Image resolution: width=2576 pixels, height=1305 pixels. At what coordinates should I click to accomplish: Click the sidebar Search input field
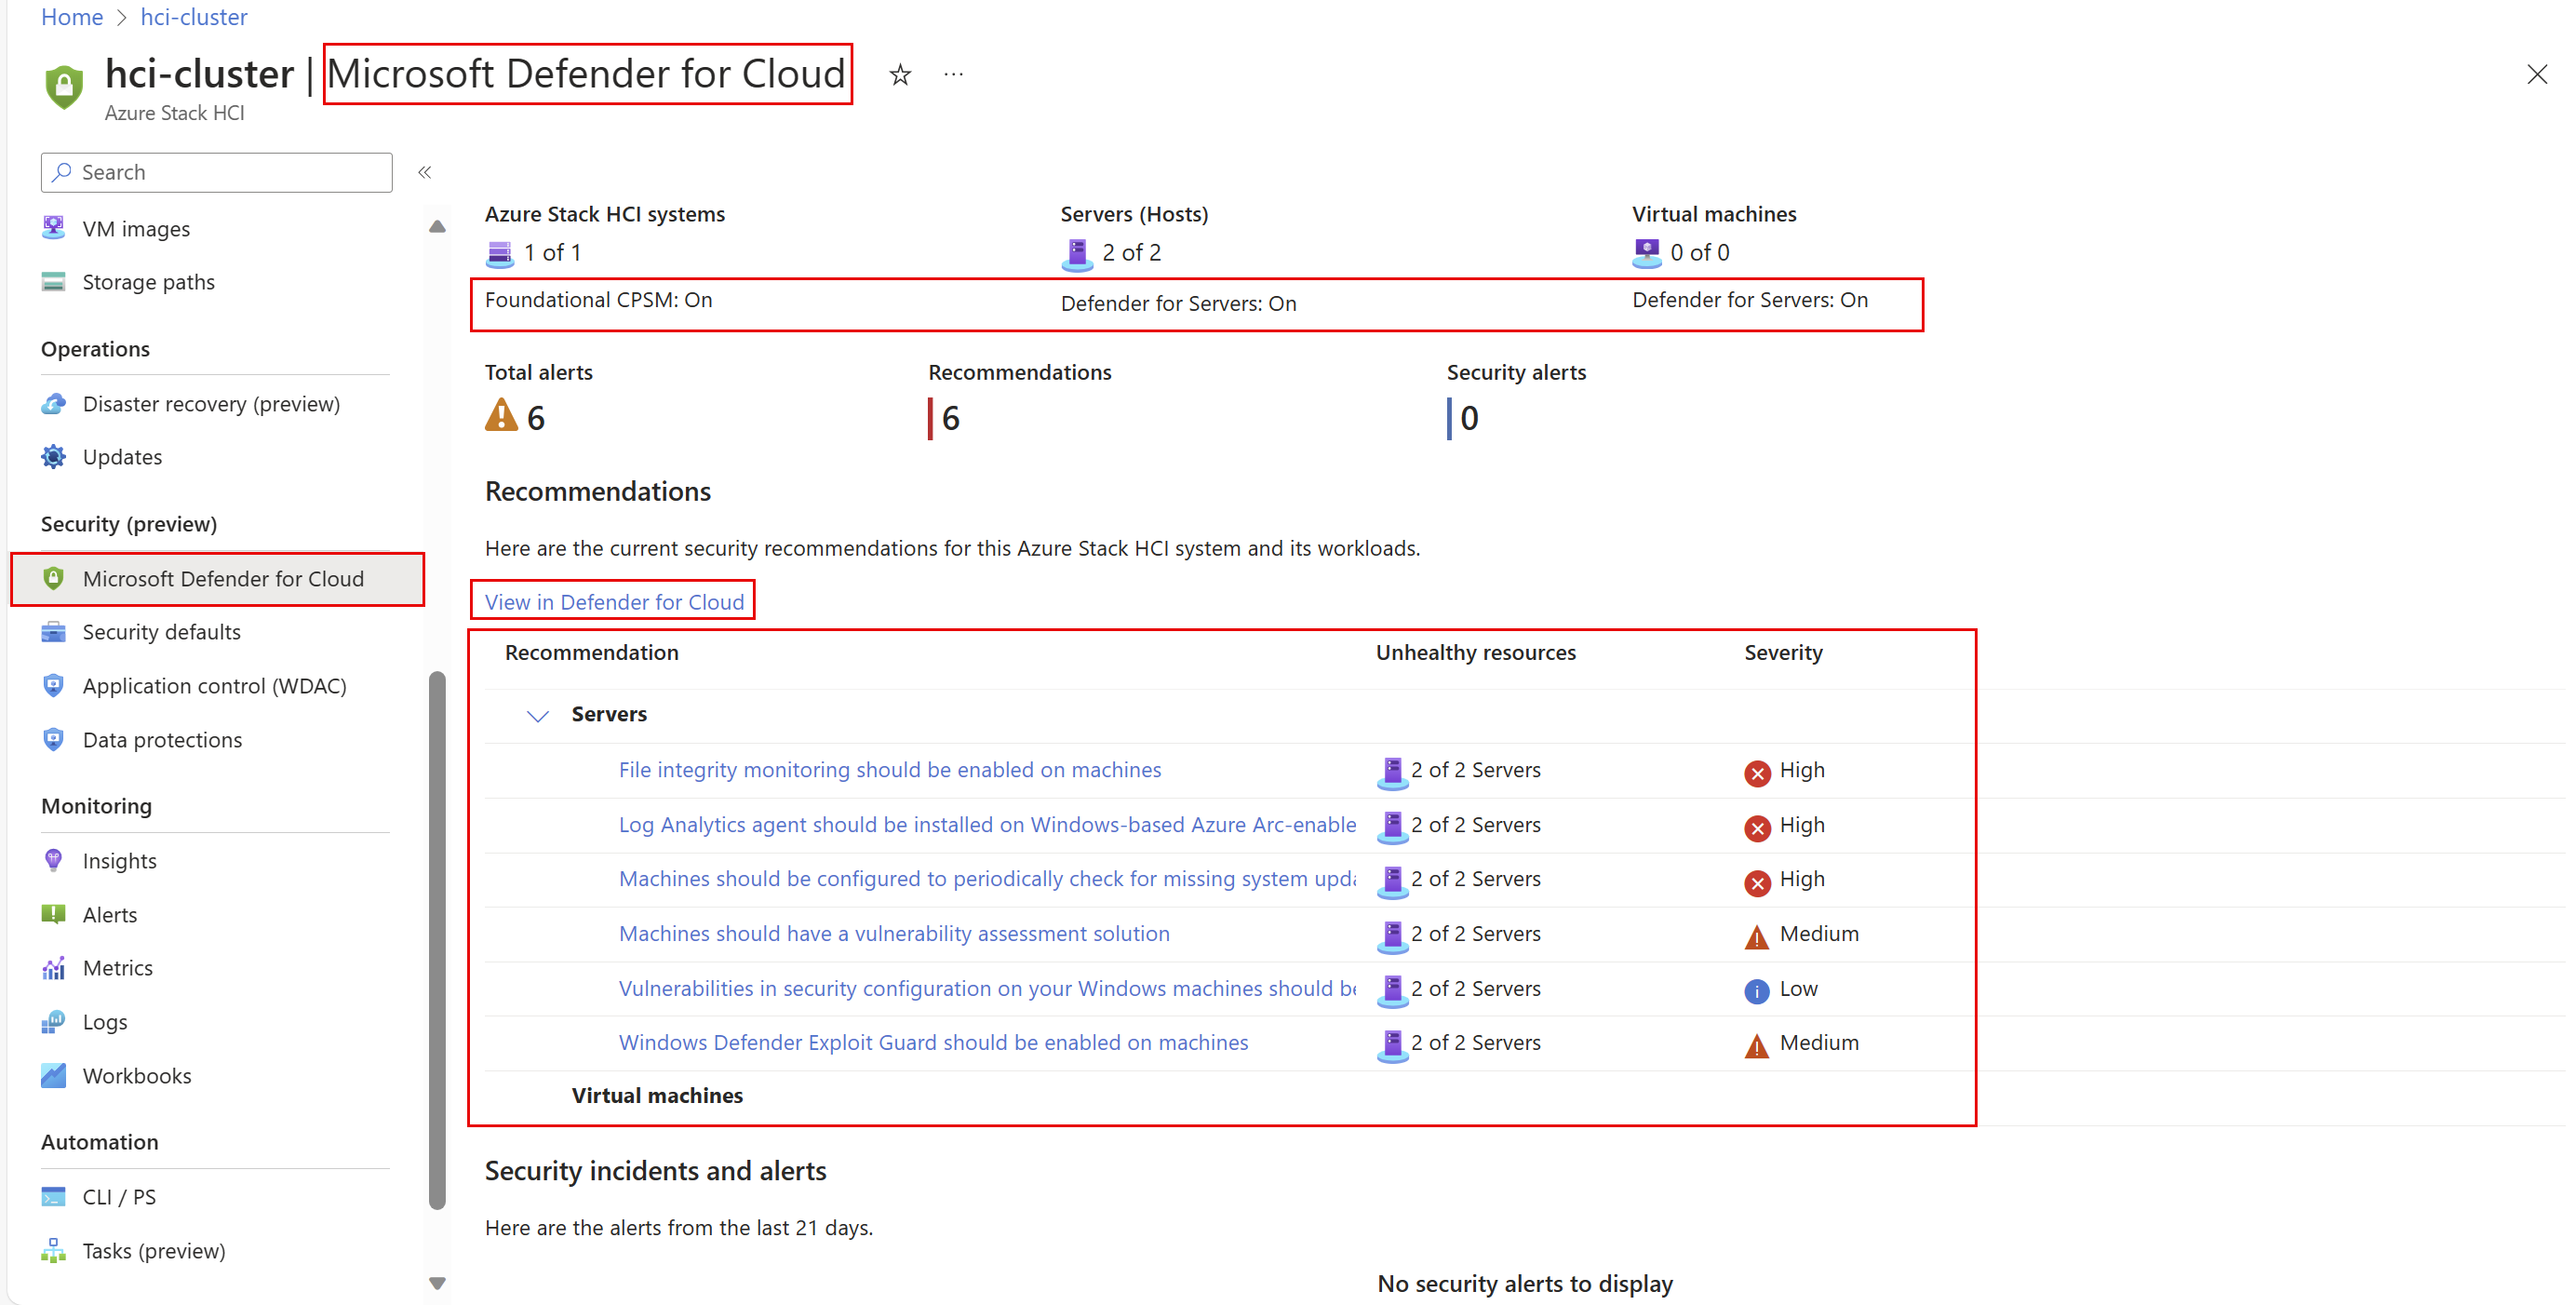pyautogui.click(x=217, y=172)
